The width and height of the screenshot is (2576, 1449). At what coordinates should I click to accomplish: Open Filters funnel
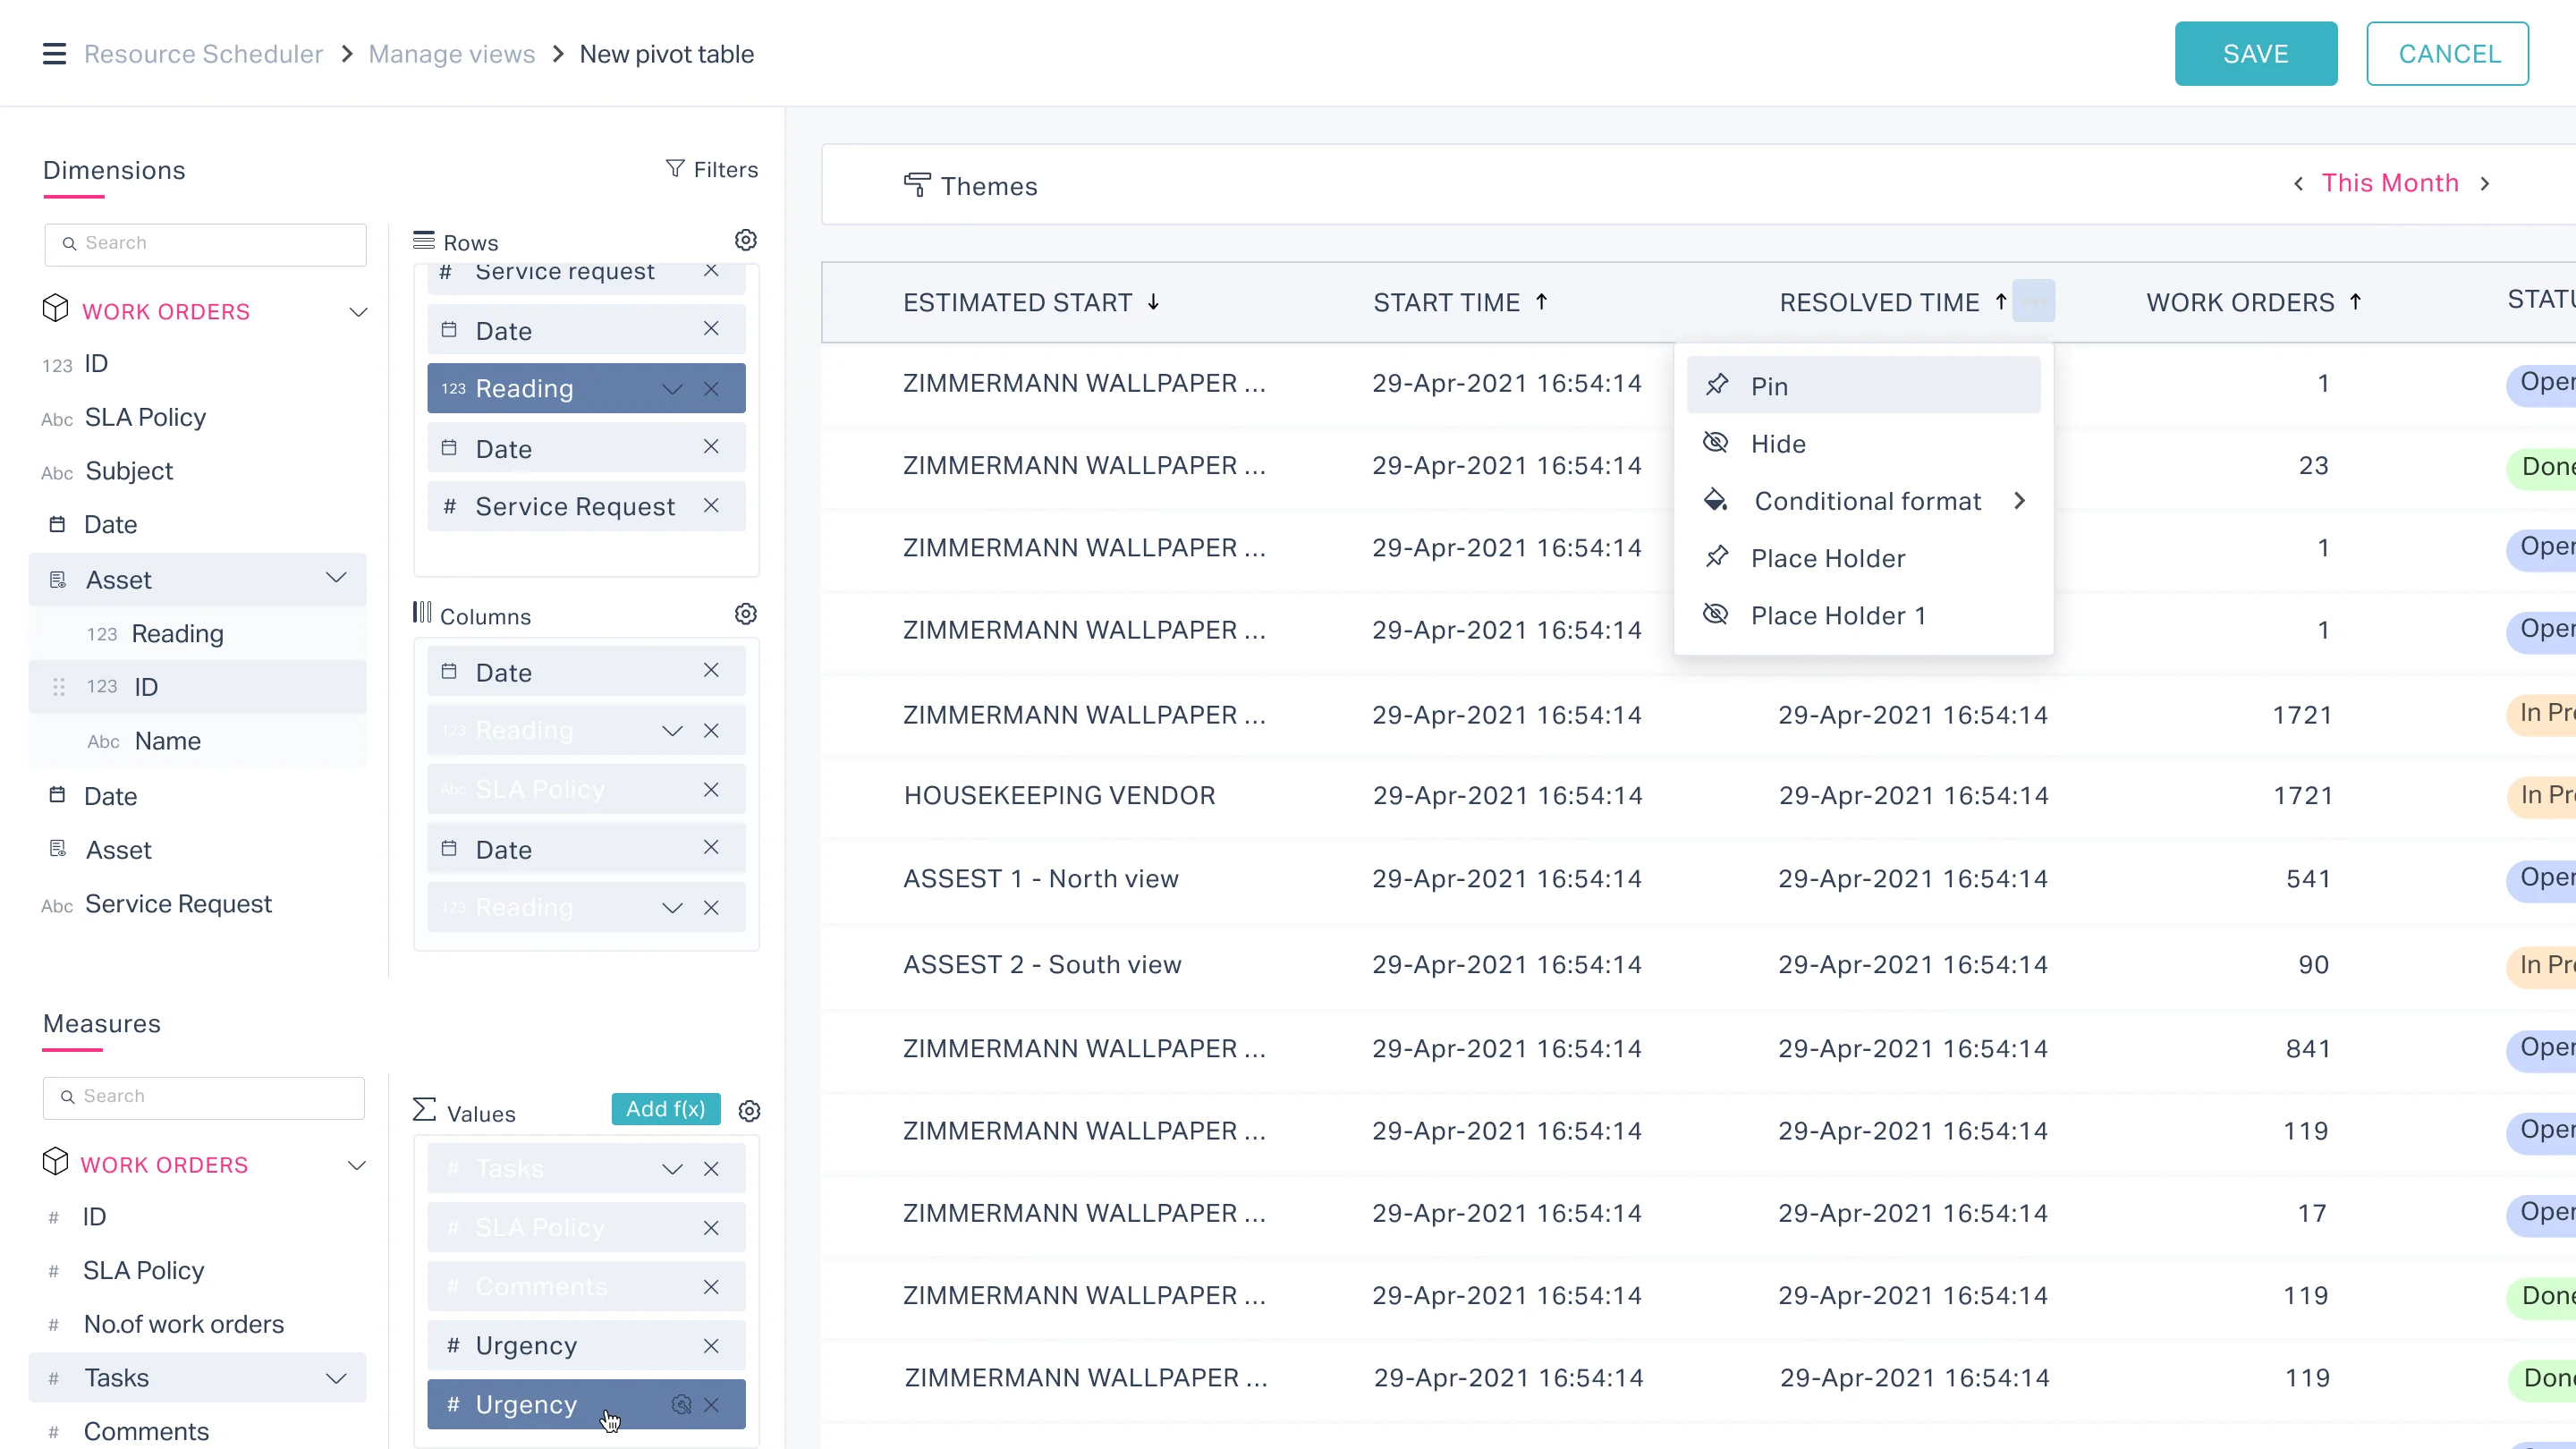click(x=712, y=169)
